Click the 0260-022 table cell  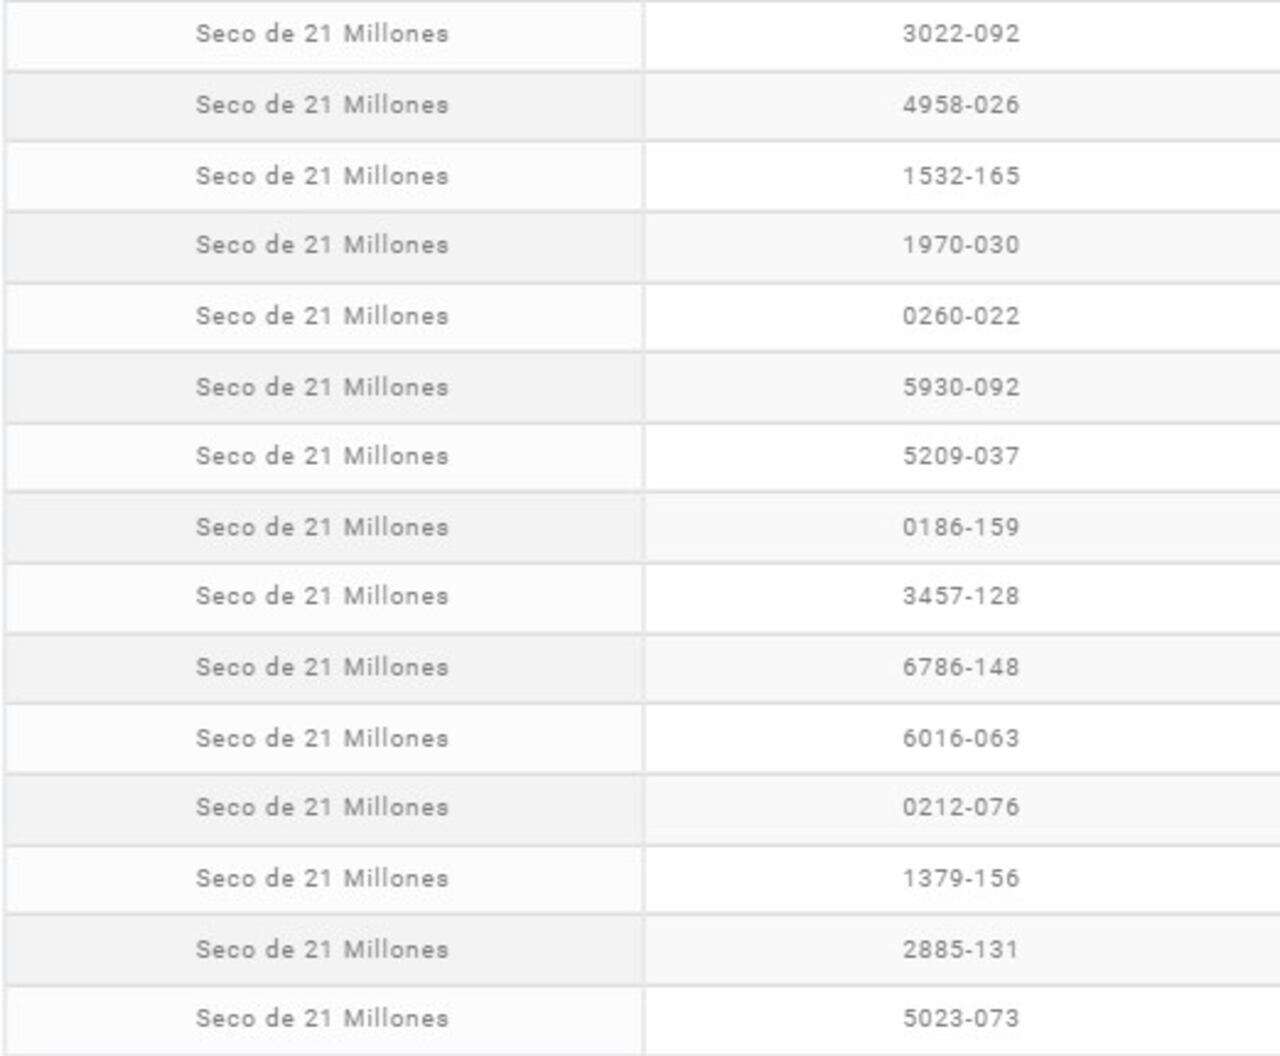pos(961,316)
